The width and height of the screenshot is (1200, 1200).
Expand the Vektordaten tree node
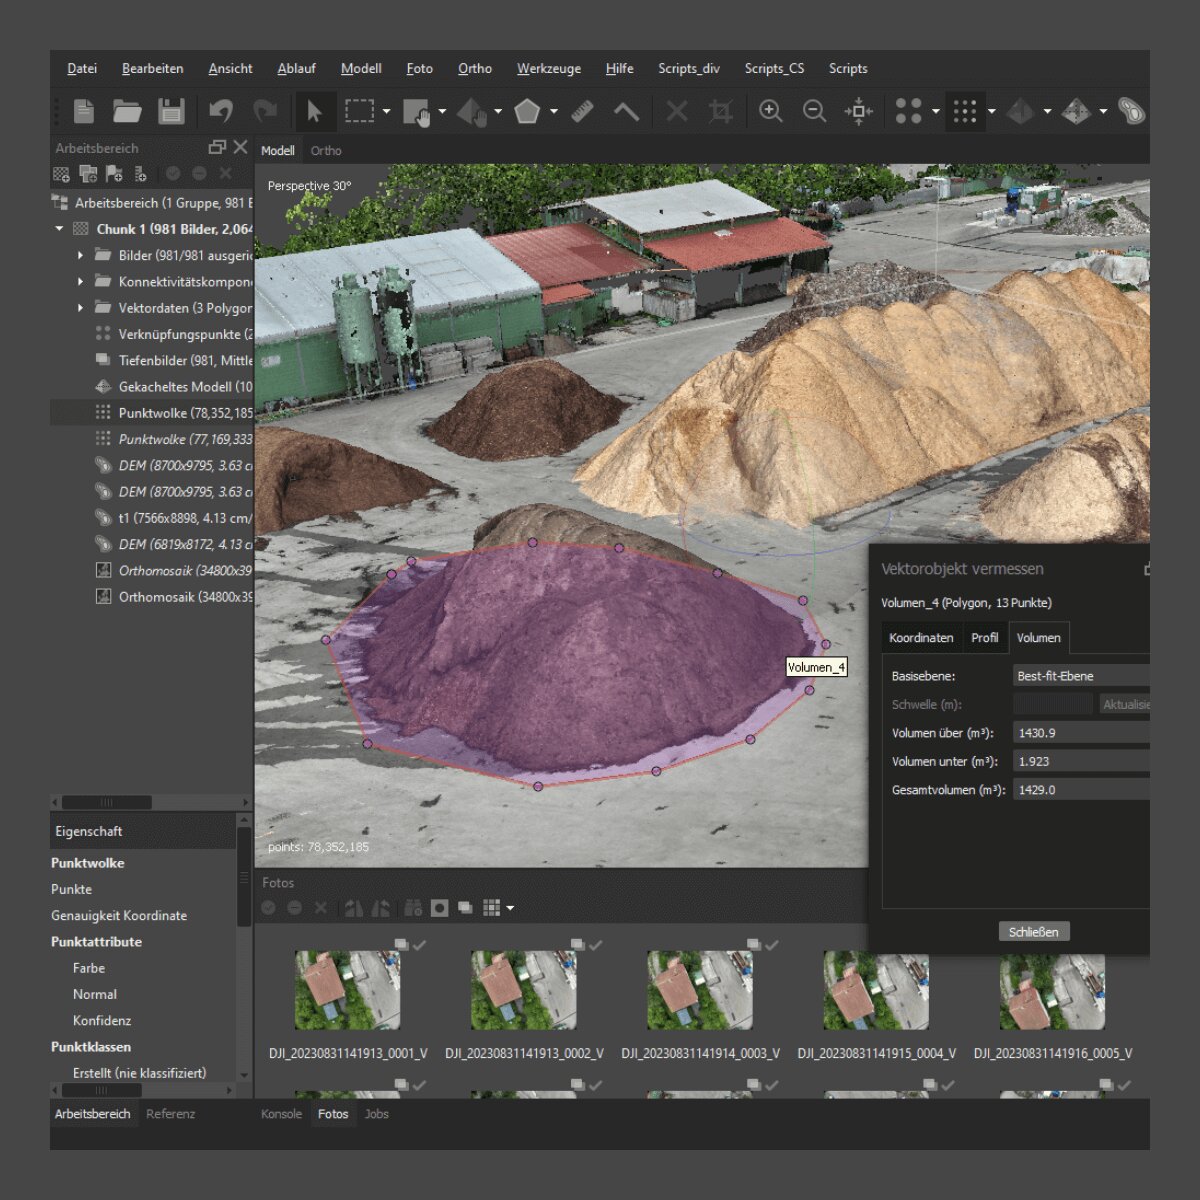[81, 308]
